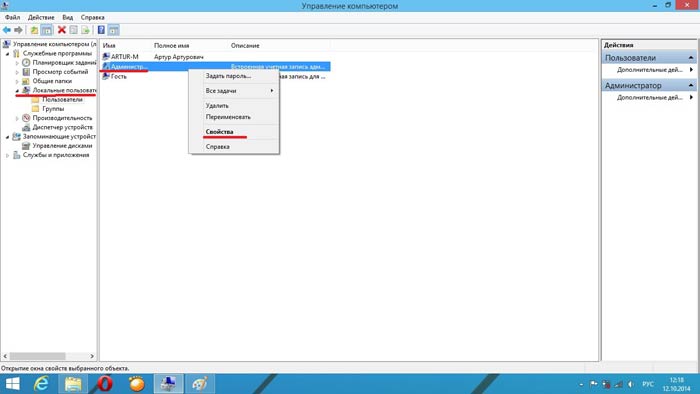Collapse the Служебные программы tree node
The image size is (700, 394).
click(x=8, y=54)
